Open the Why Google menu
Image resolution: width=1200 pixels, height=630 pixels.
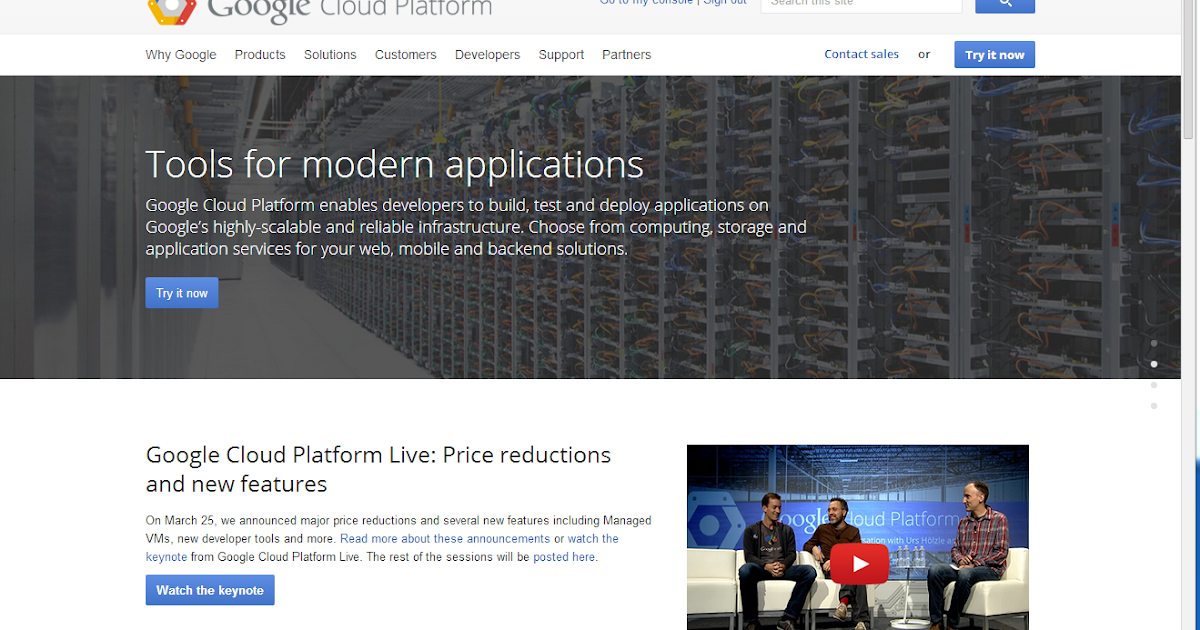181,55
